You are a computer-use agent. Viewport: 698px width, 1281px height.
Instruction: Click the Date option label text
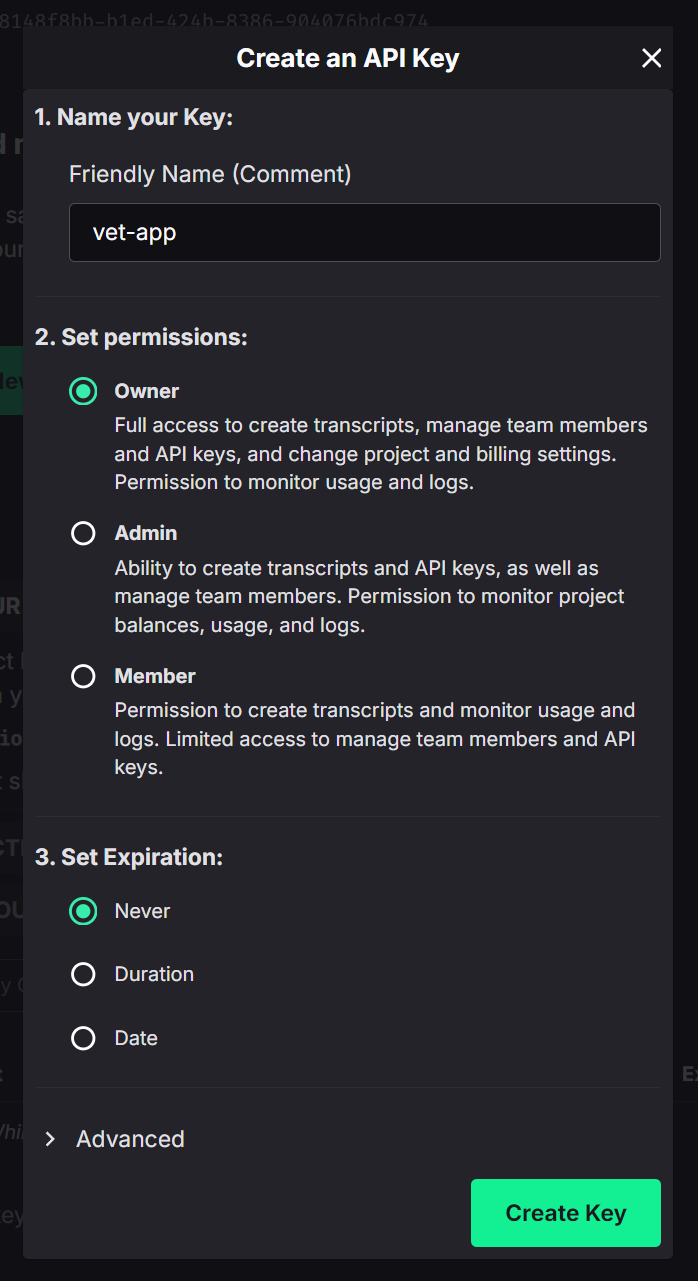coord(136,1038)
